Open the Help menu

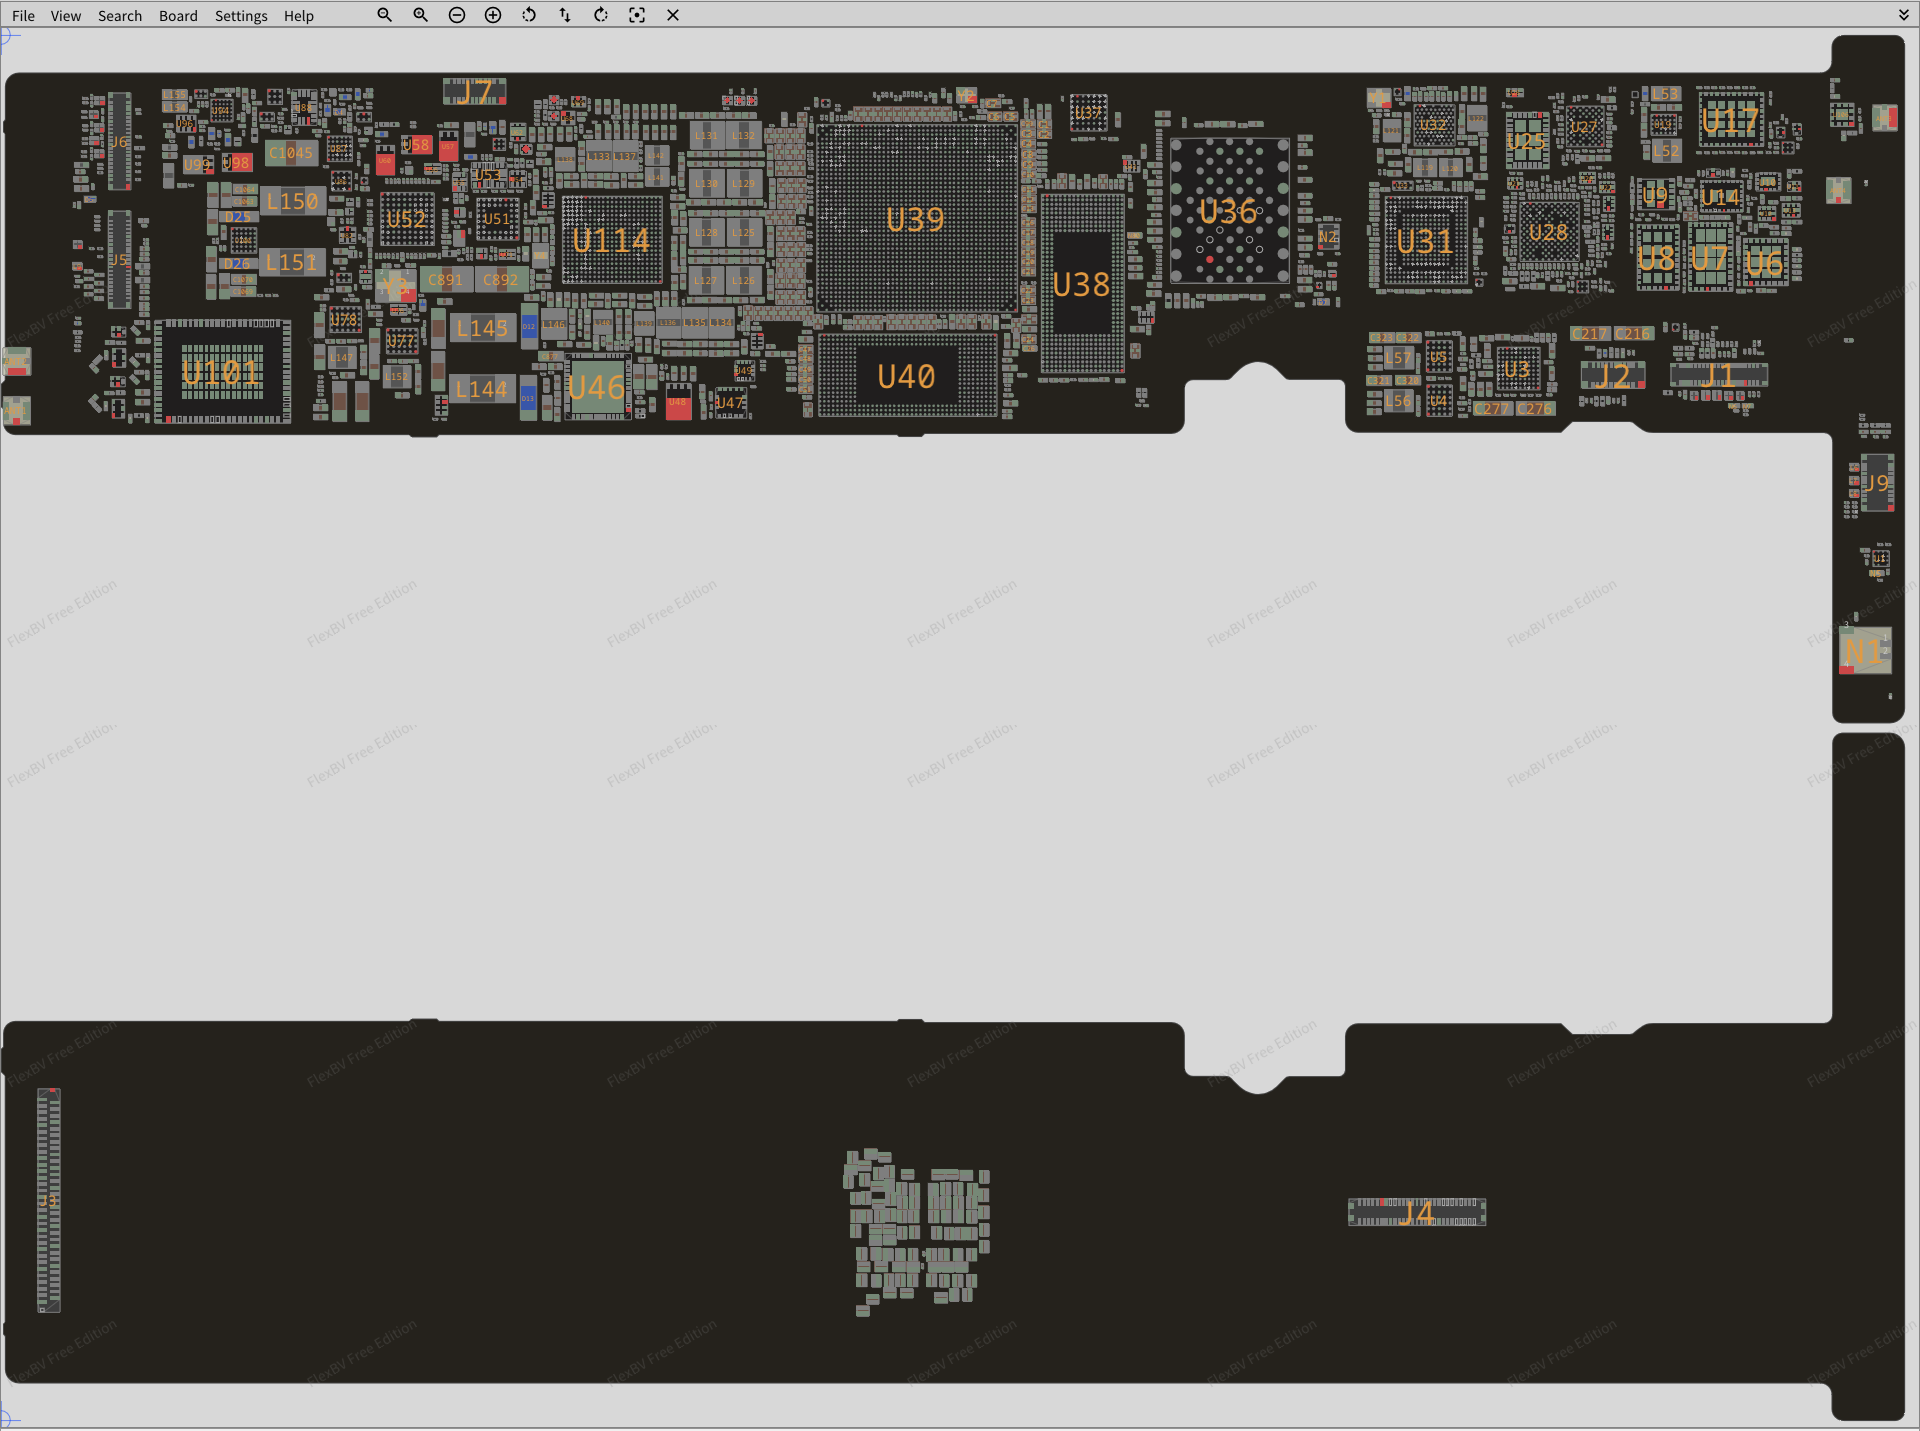click(298, 16)
